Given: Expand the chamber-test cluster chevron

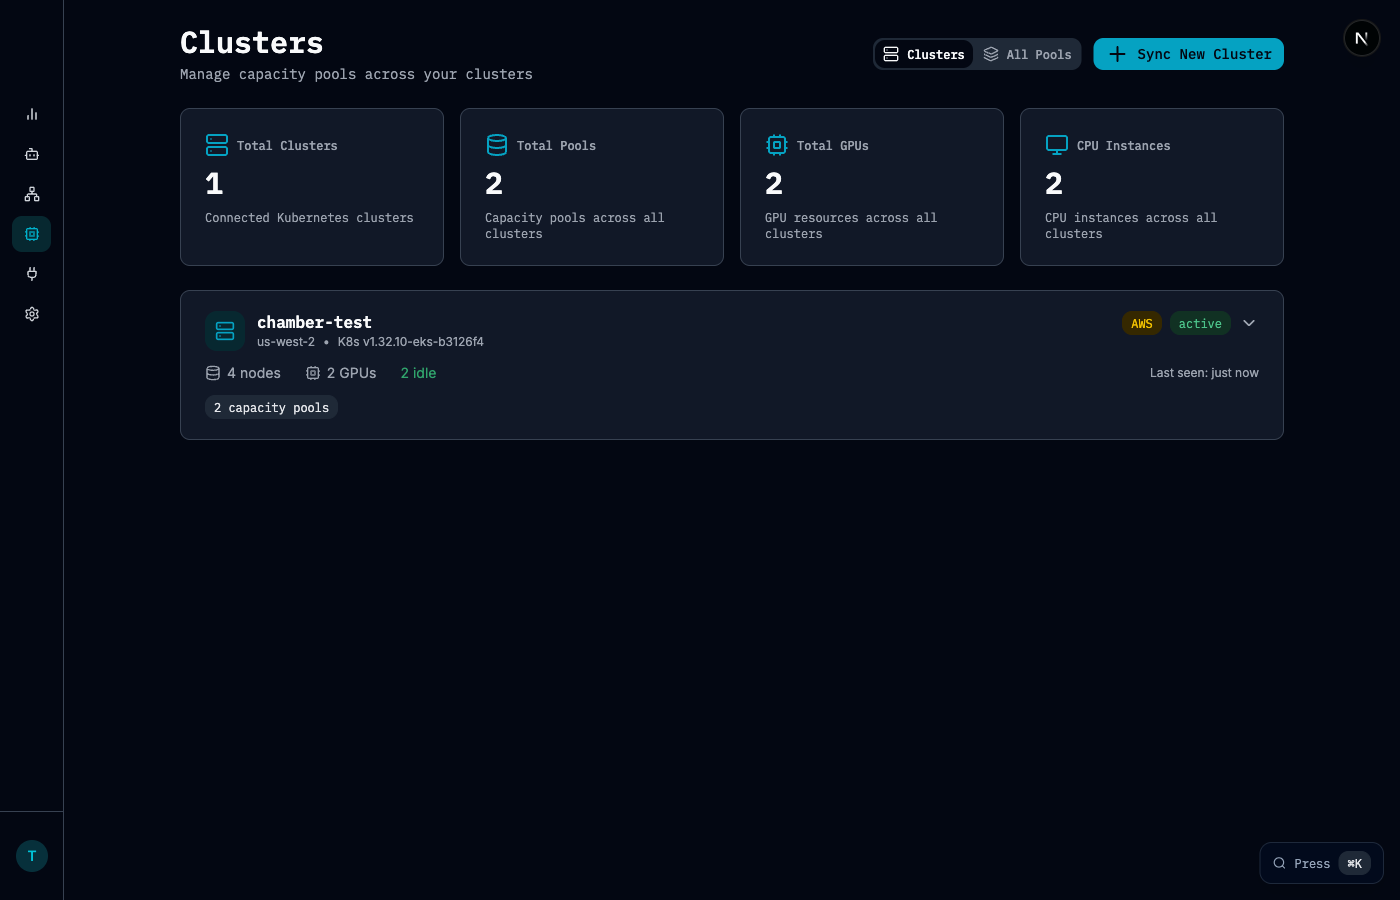Looking at the screenshot, I should click(x=1249, y=323).
